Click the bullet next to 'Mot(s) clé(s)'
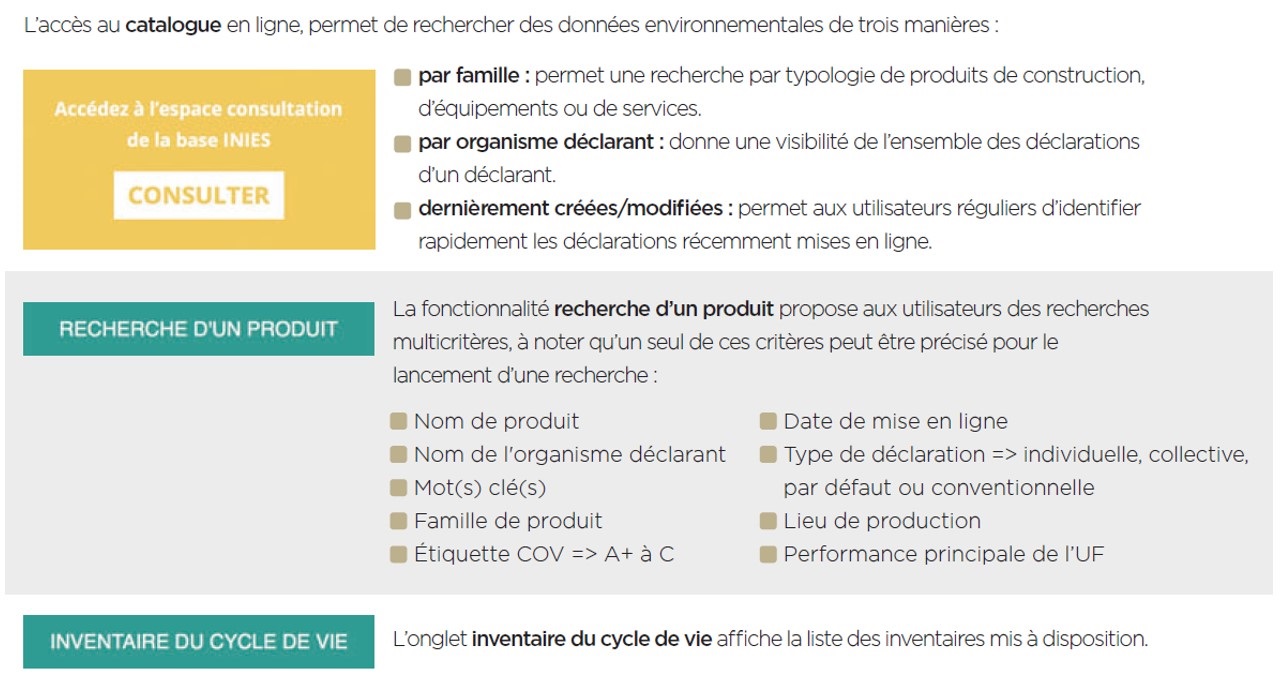 [x=399, y=487]
